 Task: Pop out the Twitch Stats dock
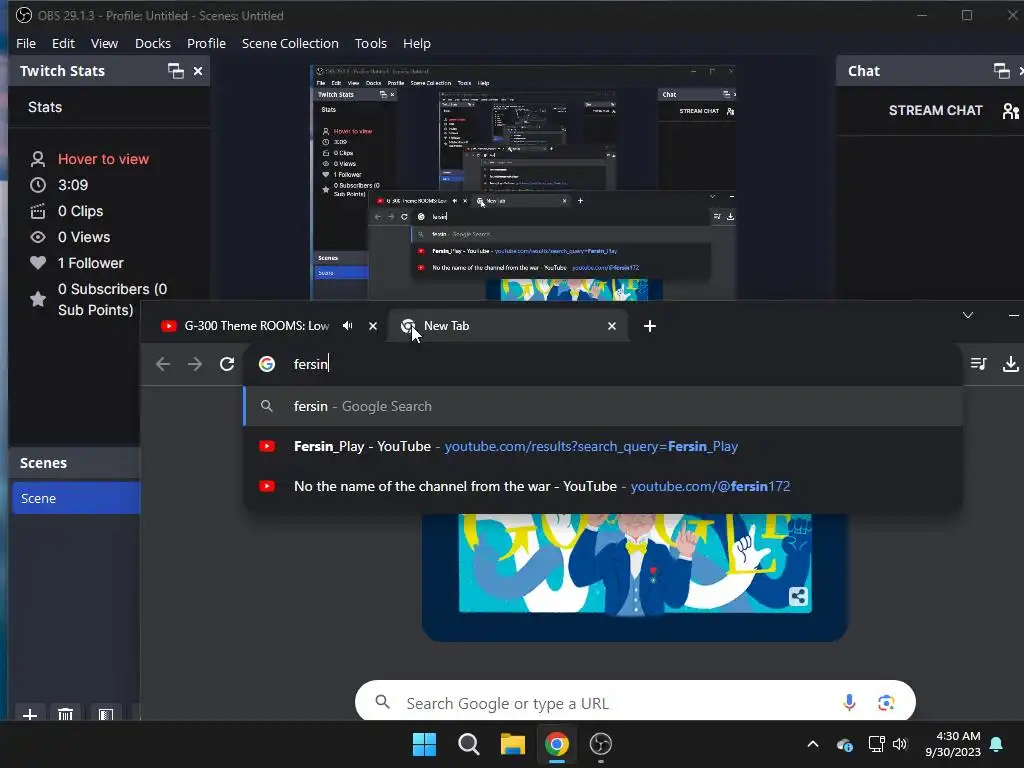pos(176,71)
